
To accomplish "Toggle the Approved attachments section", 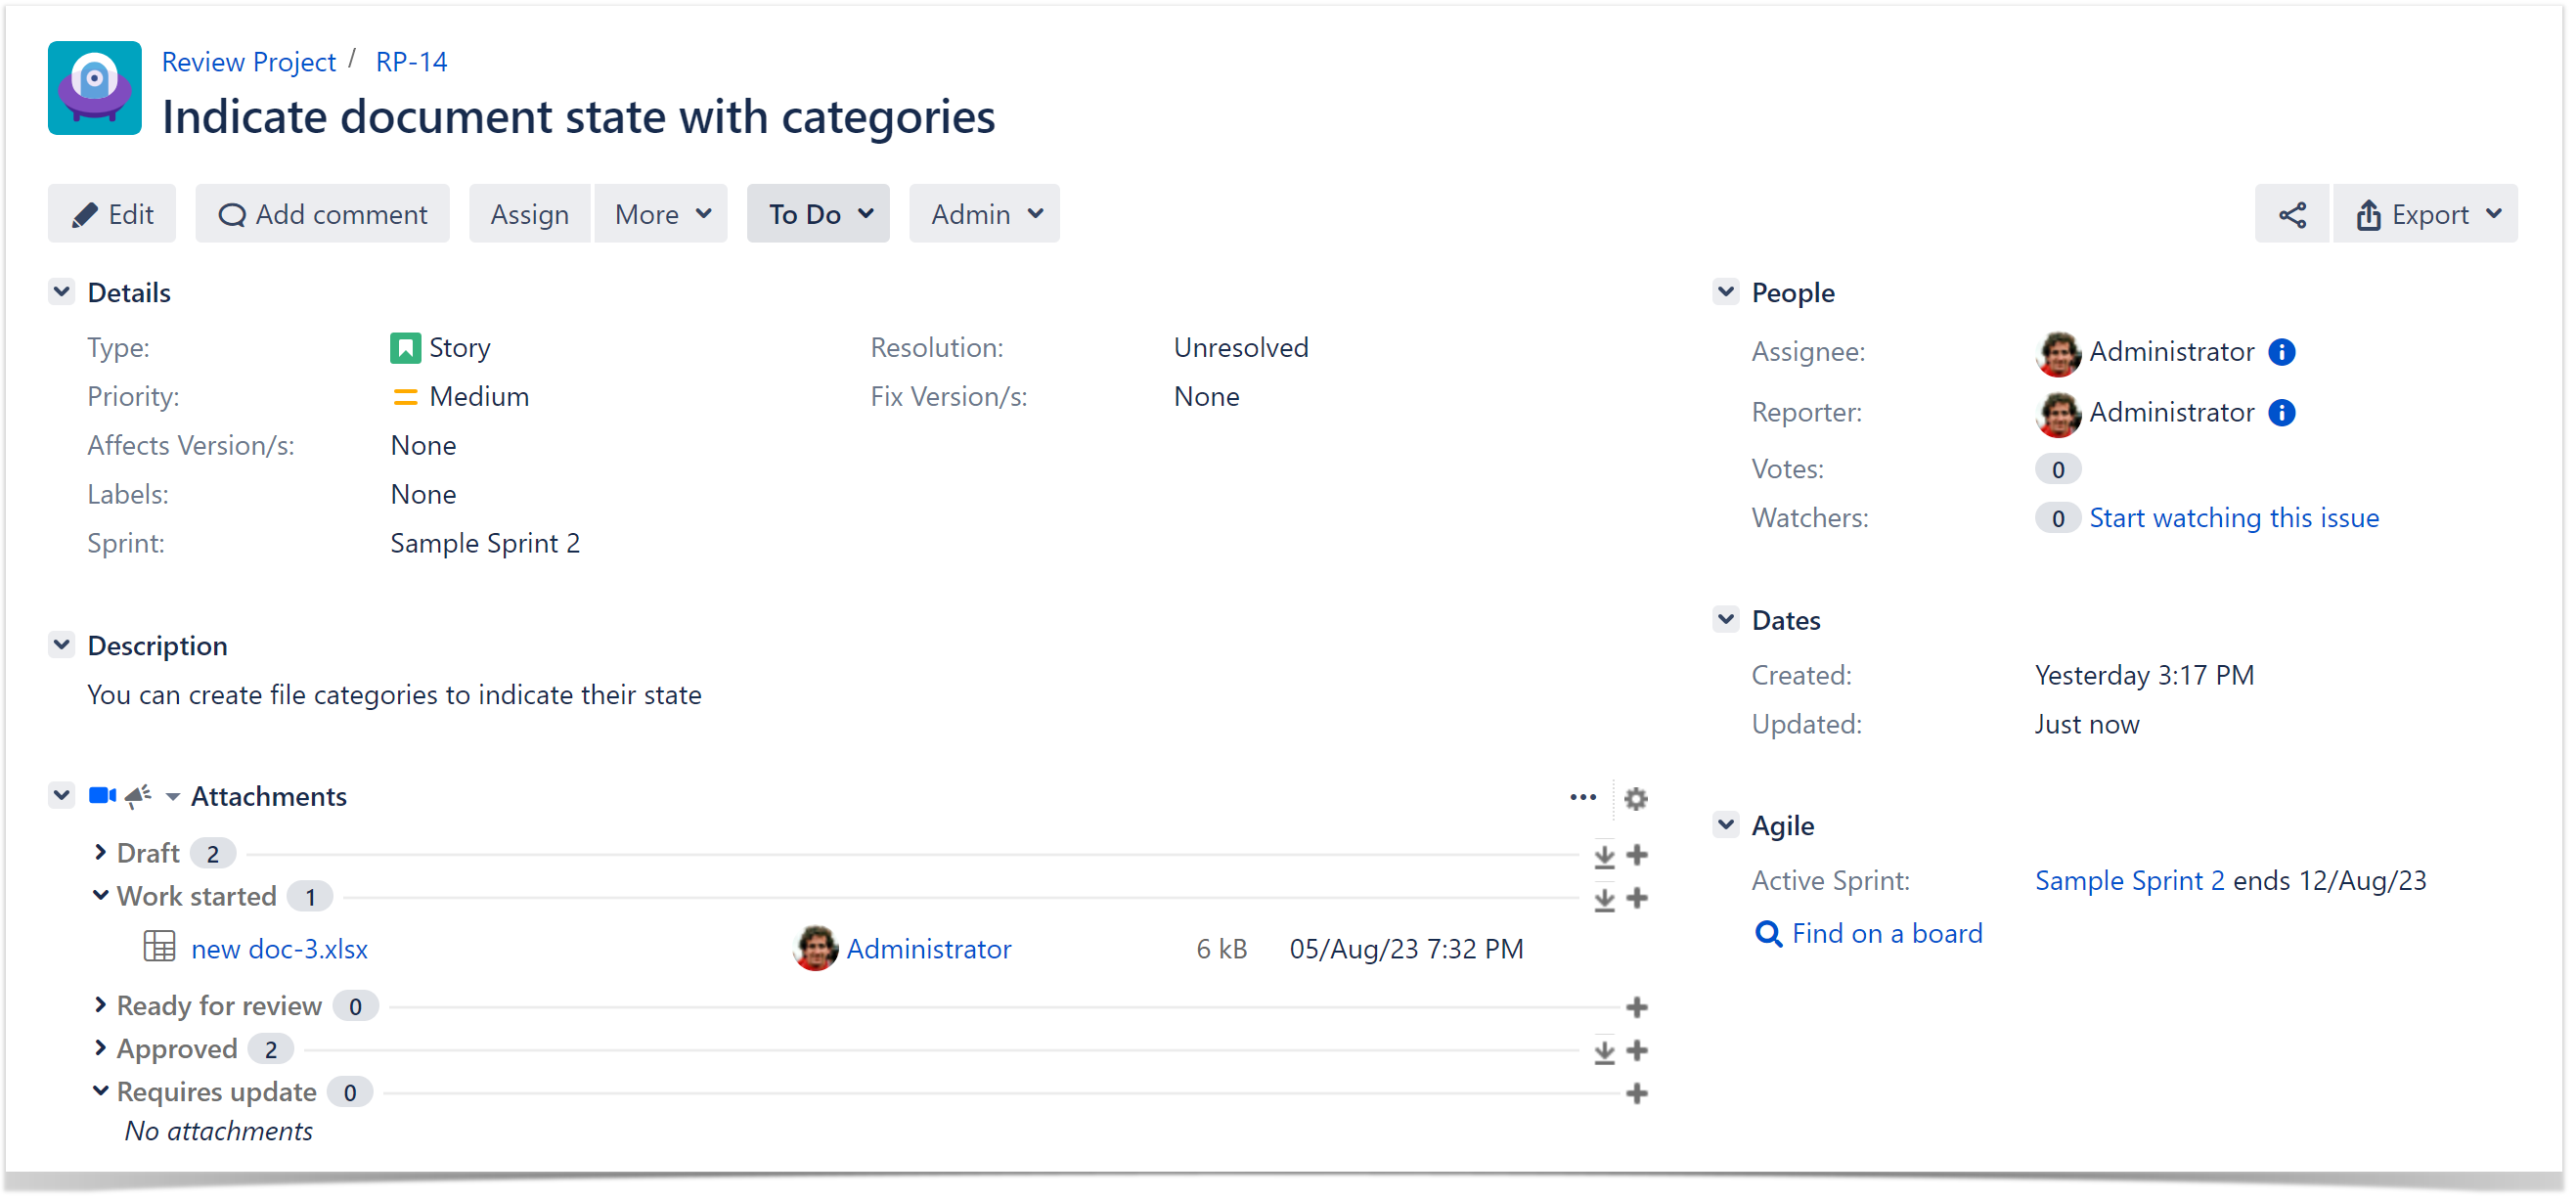I will (104, 1048).
